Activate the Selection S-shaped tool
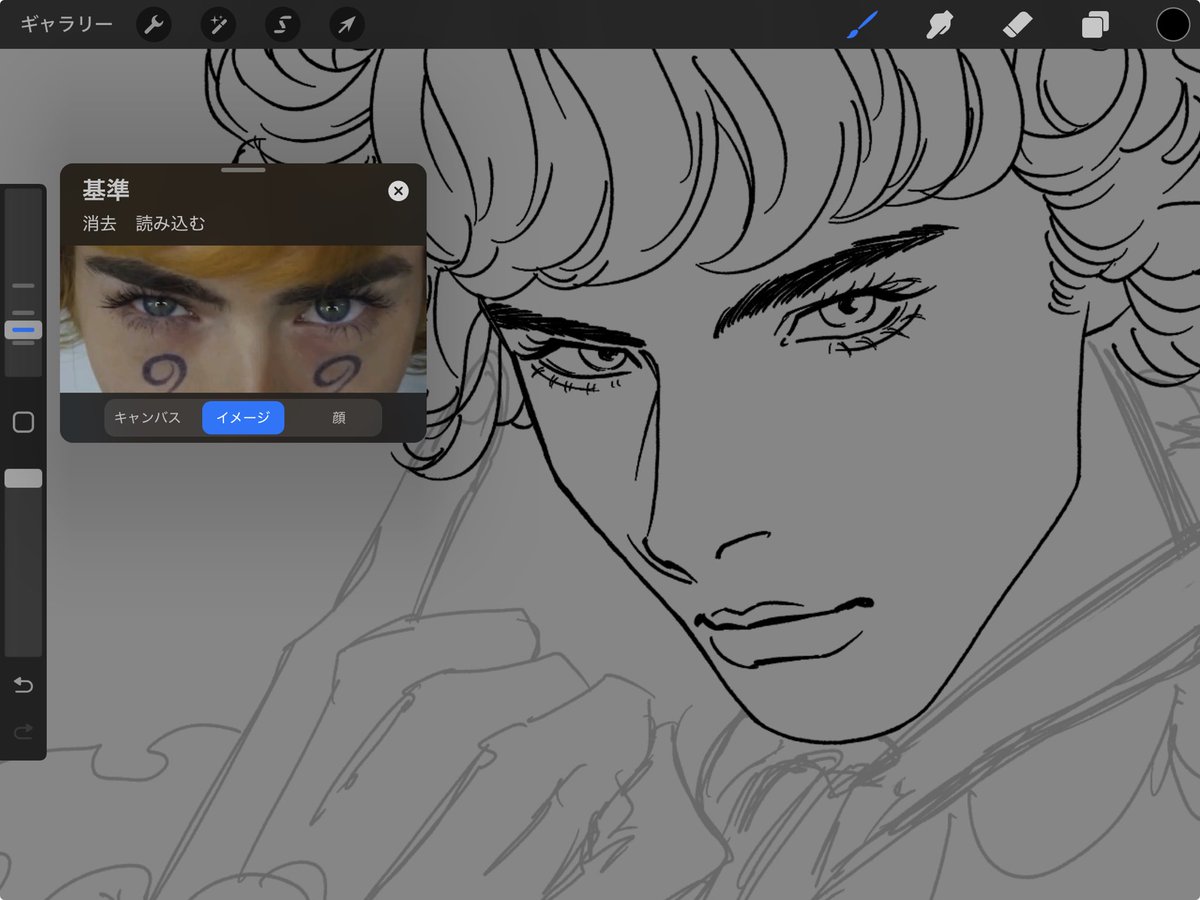Viewport: 1200px width, 900px height. [x=282, y=25]
